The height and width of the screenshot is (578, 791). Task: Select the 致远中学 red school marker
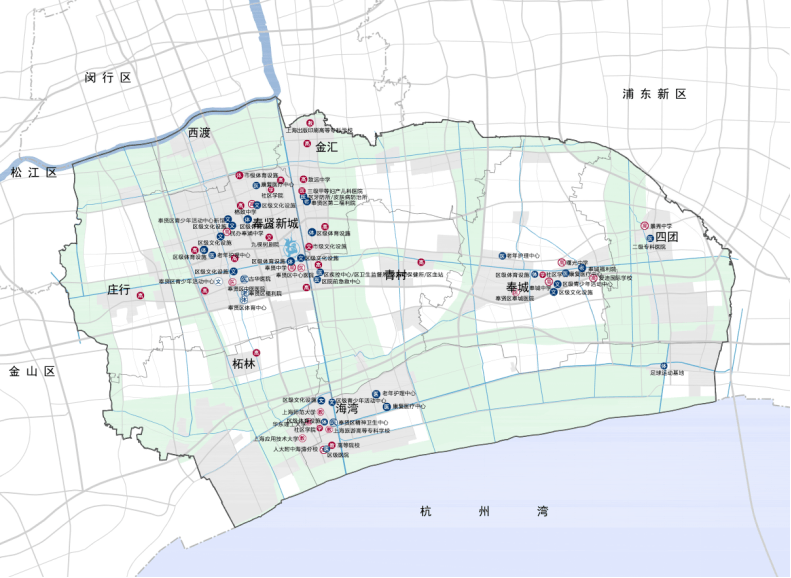click(x=303, y=179)
